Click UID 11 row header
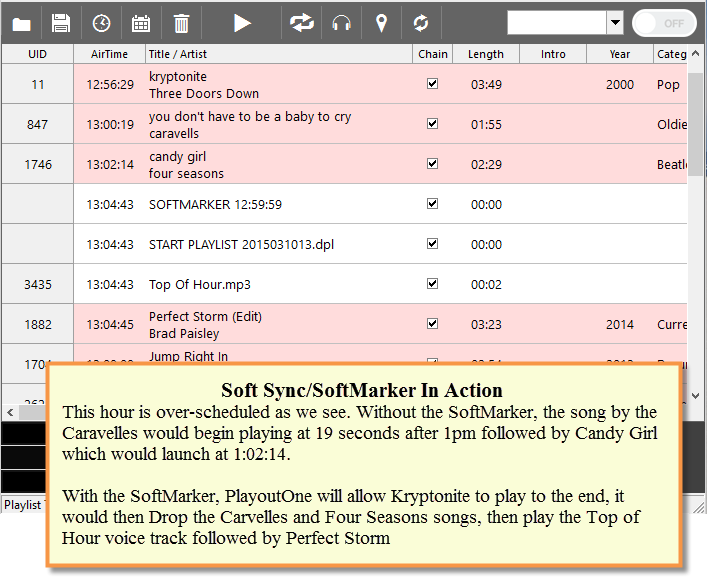This screenshot has height=580, width=707. (37, 84)
